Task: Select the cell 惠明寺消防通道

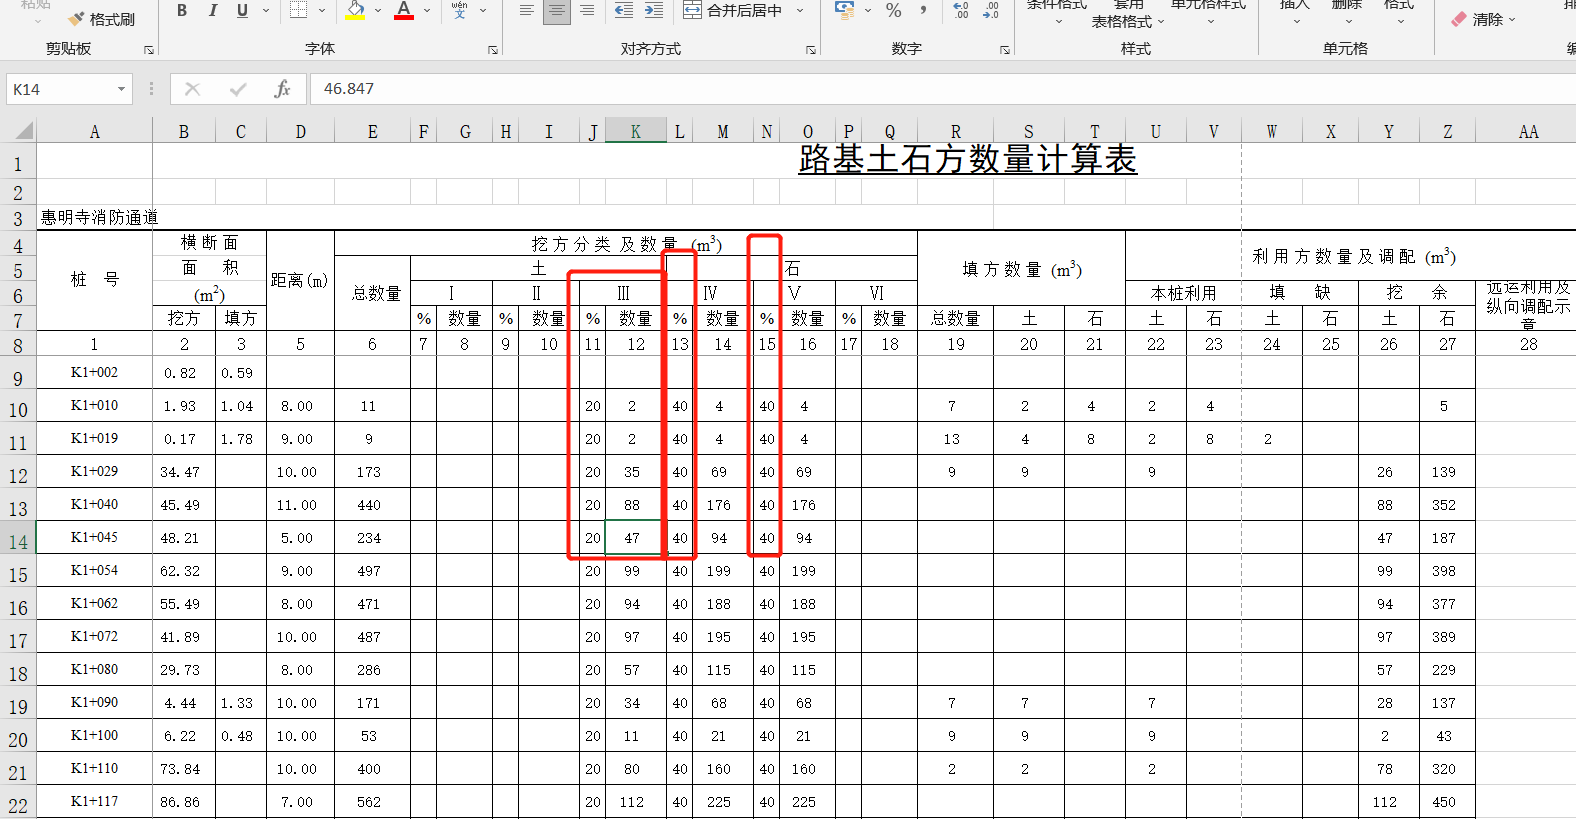Action: tap(99, 217)
